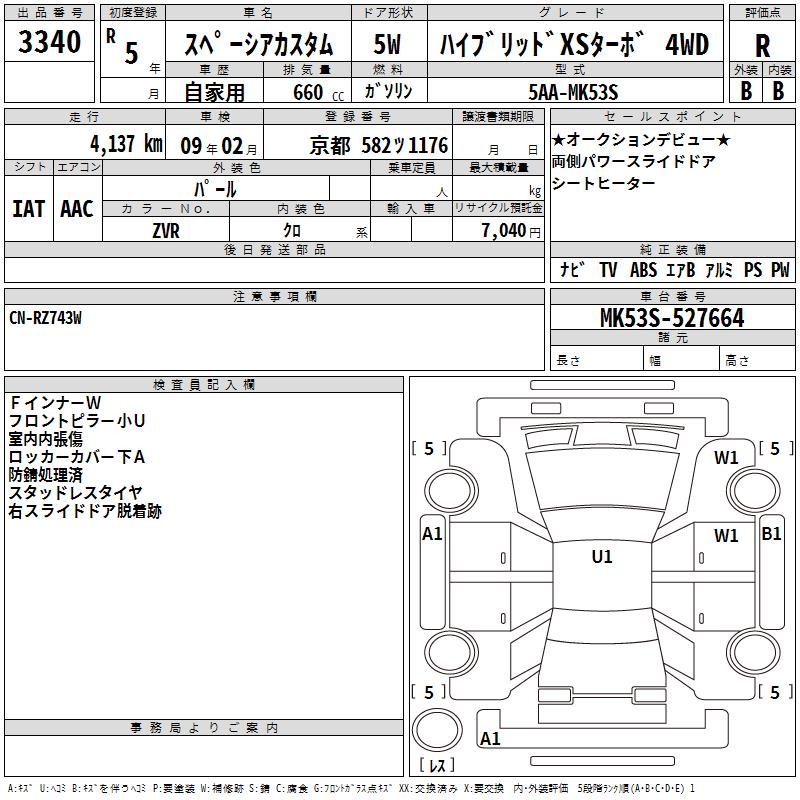Screen dimensions: 800x800
Task: Select the color number ZVR
Action: [x=165, y=230]
